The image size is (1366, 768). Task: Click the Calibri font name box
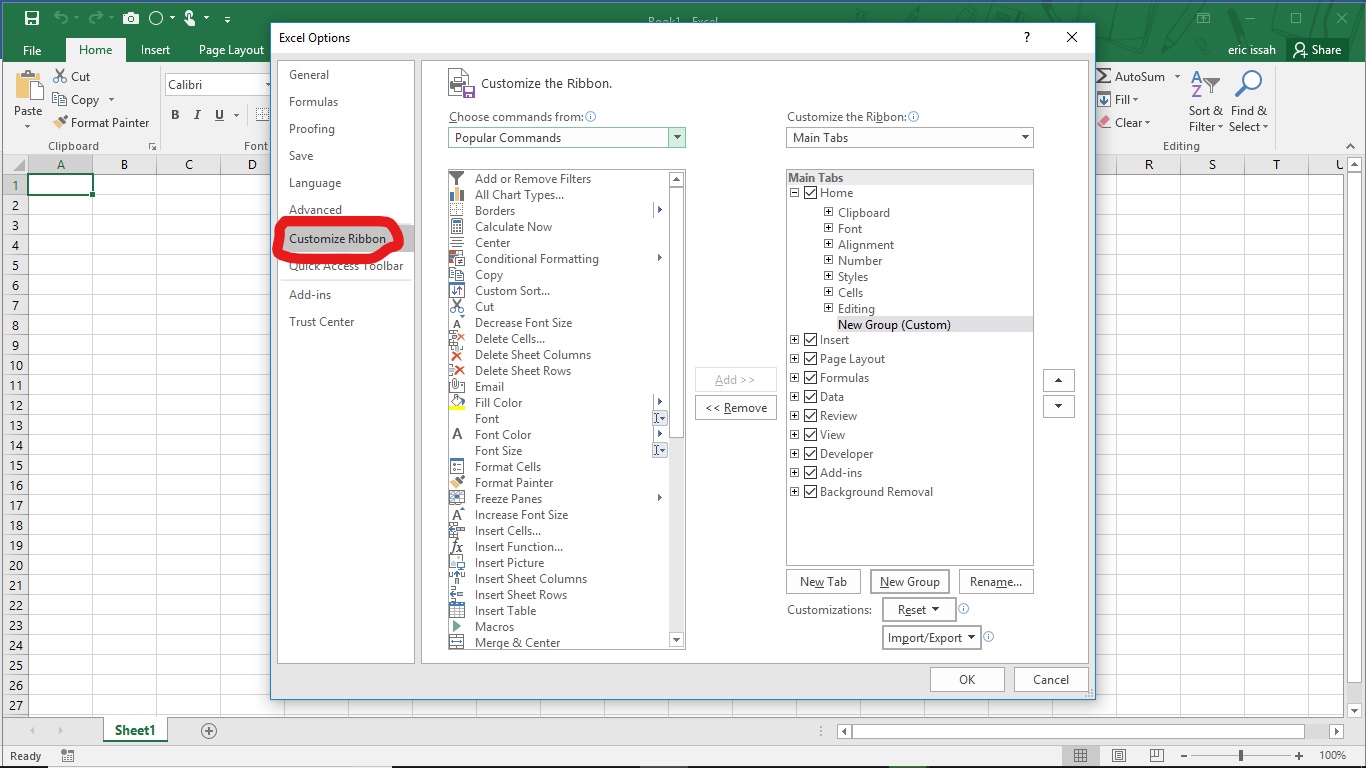click(x=218, y=85)
